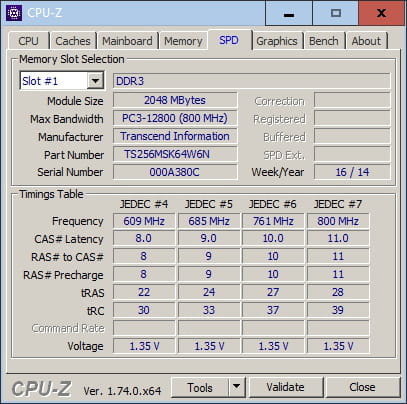Click the Validate button
This screenshot has height=404, width=407.
pyautogui.click(x=286, y=387)
